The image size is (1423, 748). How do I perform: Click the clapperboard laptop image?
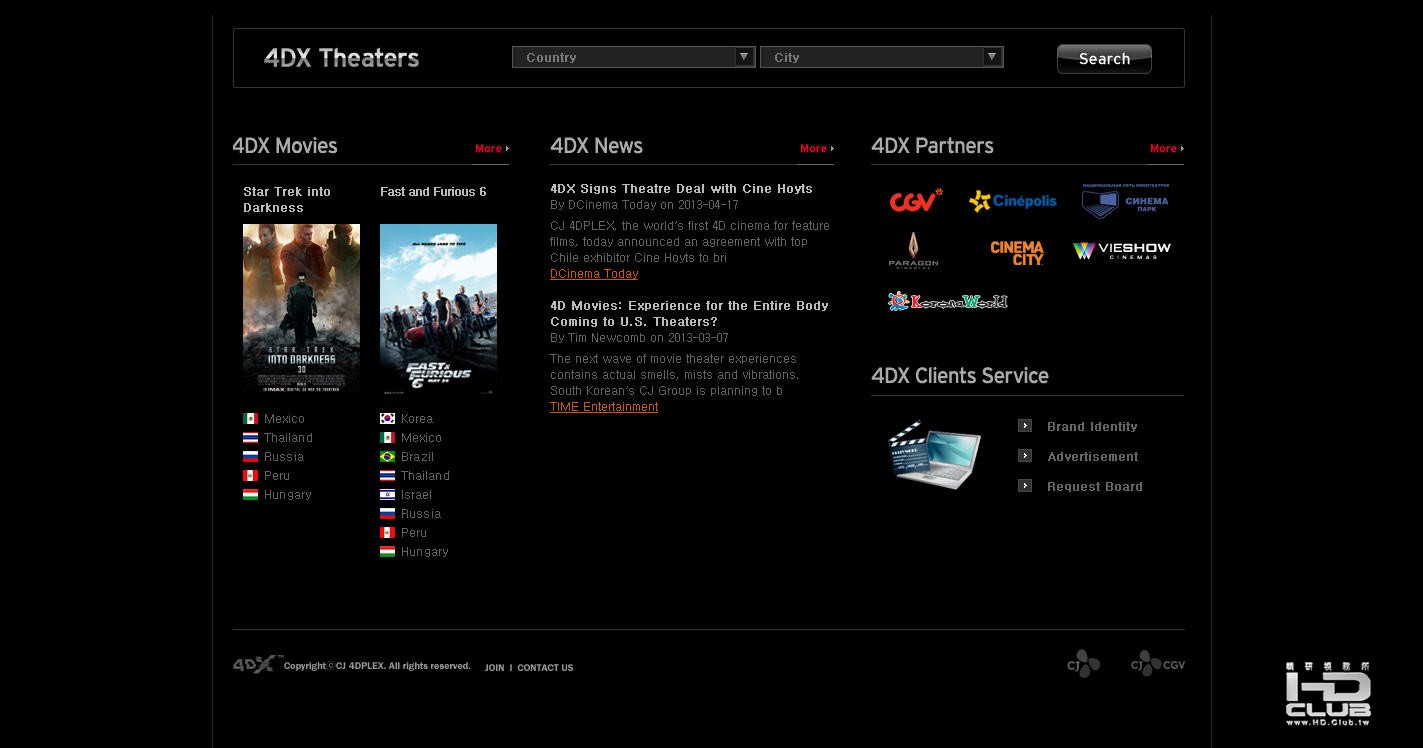point(934,456)
